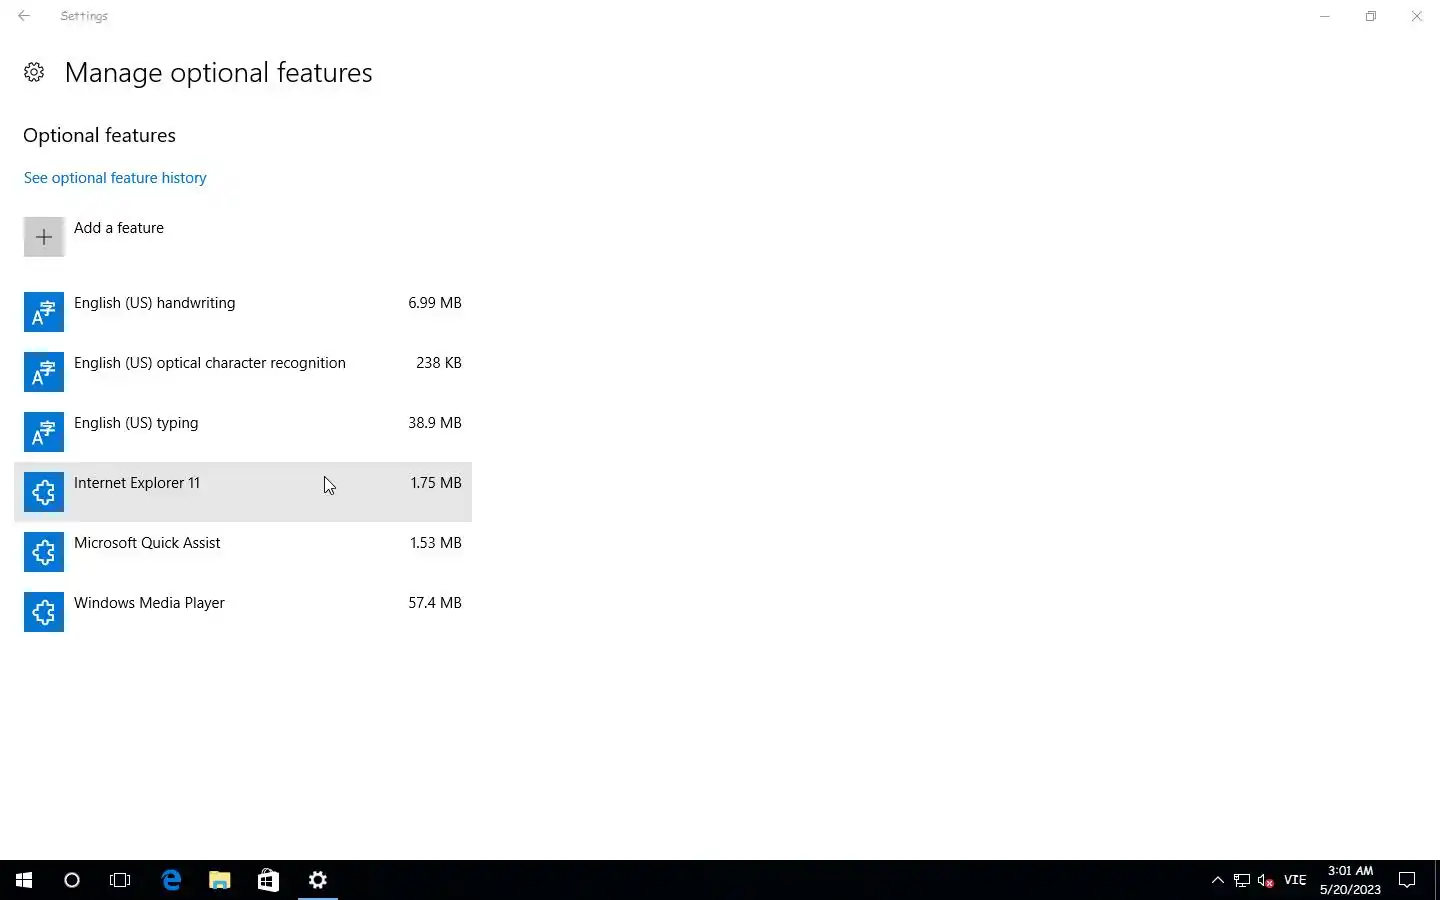The height and width of the screenshot is (900, 1440).
Task: Open the Windows Start menu
Action: (24, 880)
